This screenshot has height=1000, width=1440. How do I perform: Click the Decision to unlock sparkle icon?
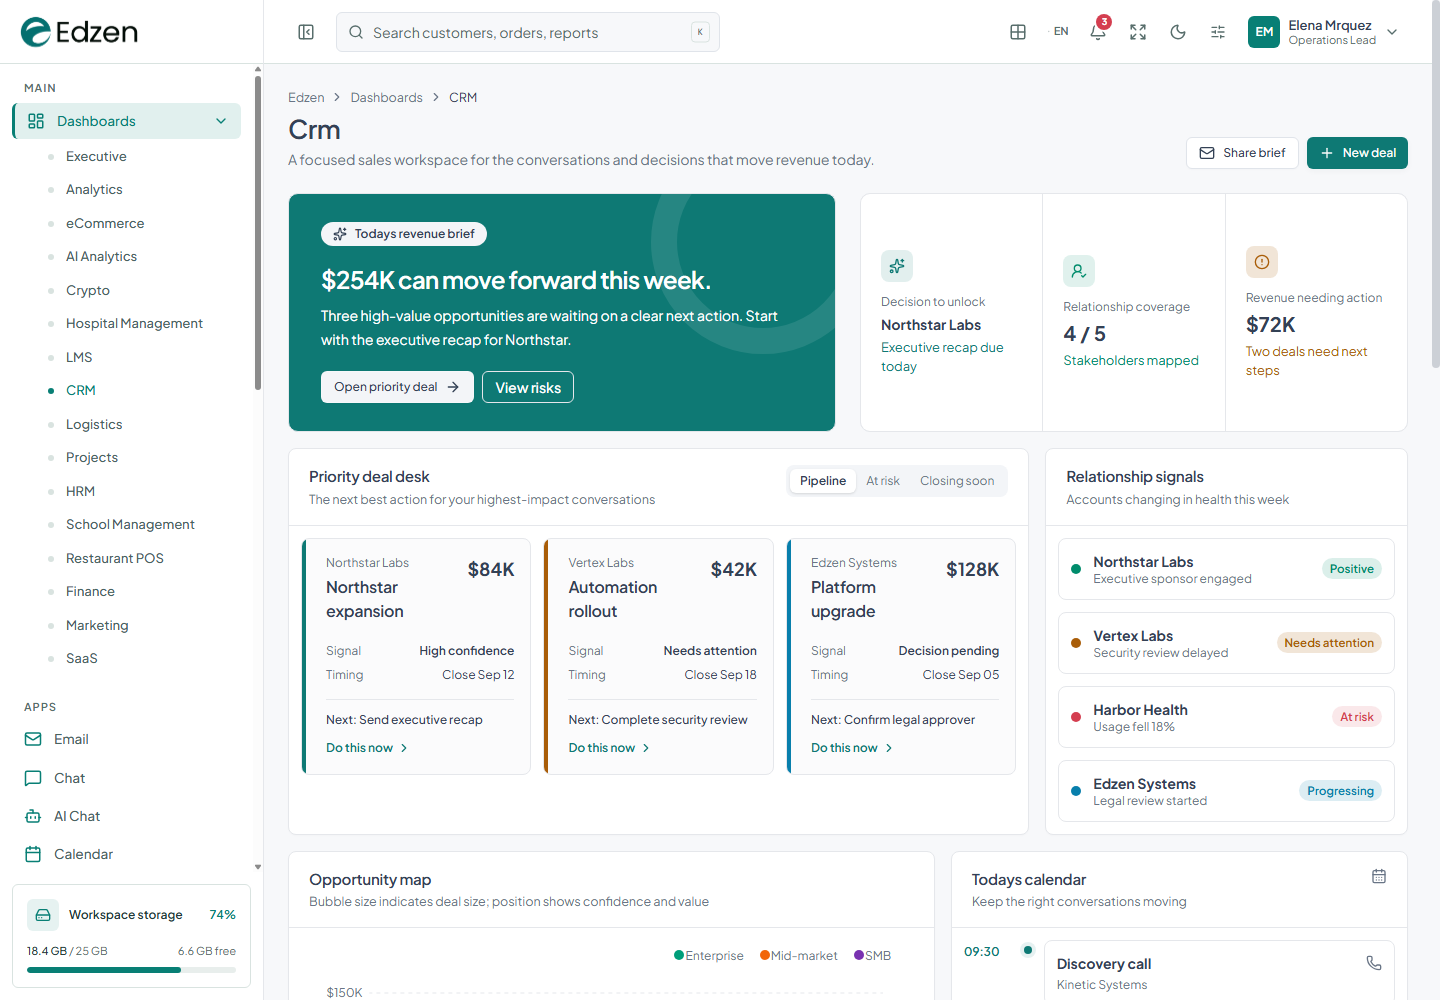click(x=897, y=266)
